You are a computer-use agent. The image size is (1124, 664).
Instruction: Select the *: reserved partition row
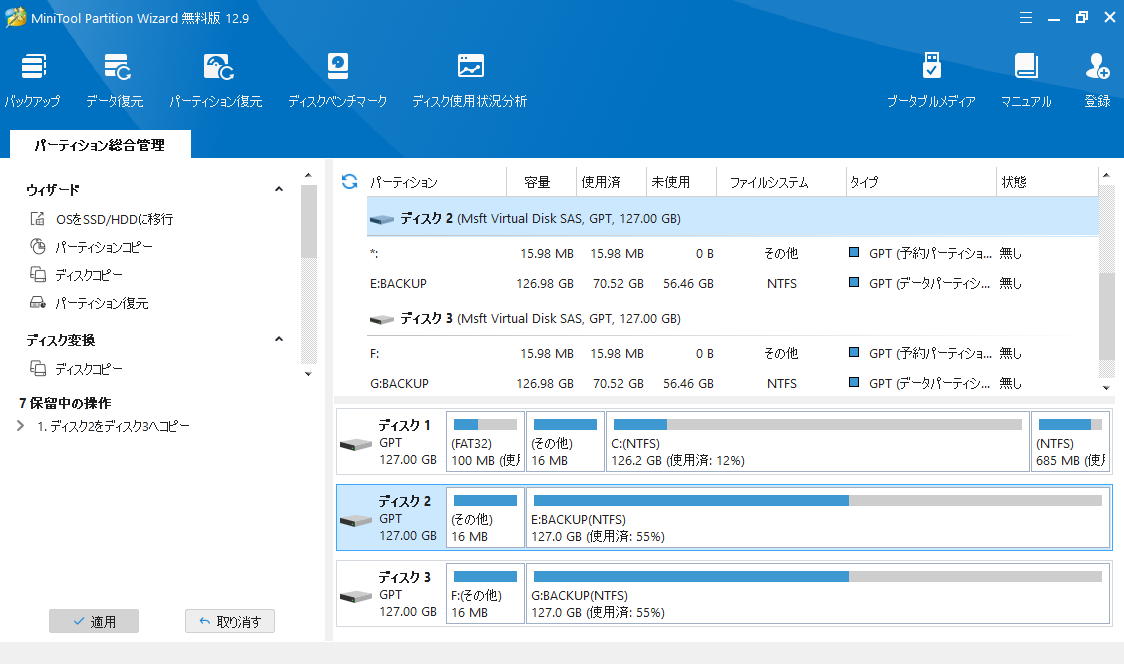click(732, 253)
